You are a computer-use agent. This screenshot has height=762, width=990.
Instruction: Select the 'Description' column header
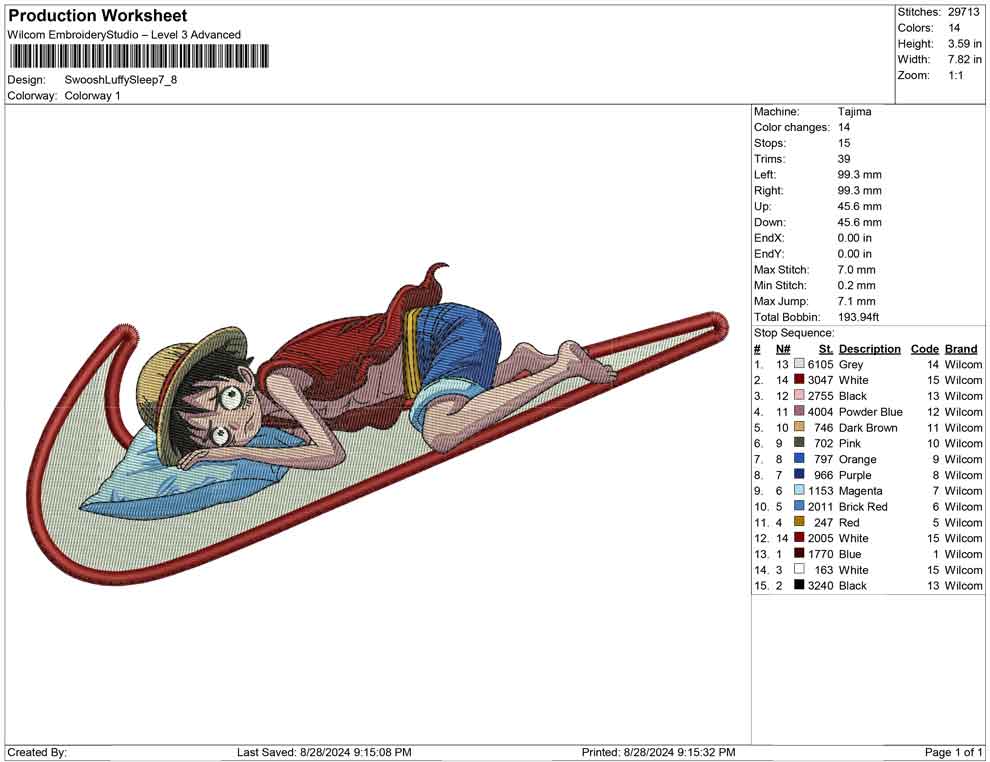click(x=869, y=348)
